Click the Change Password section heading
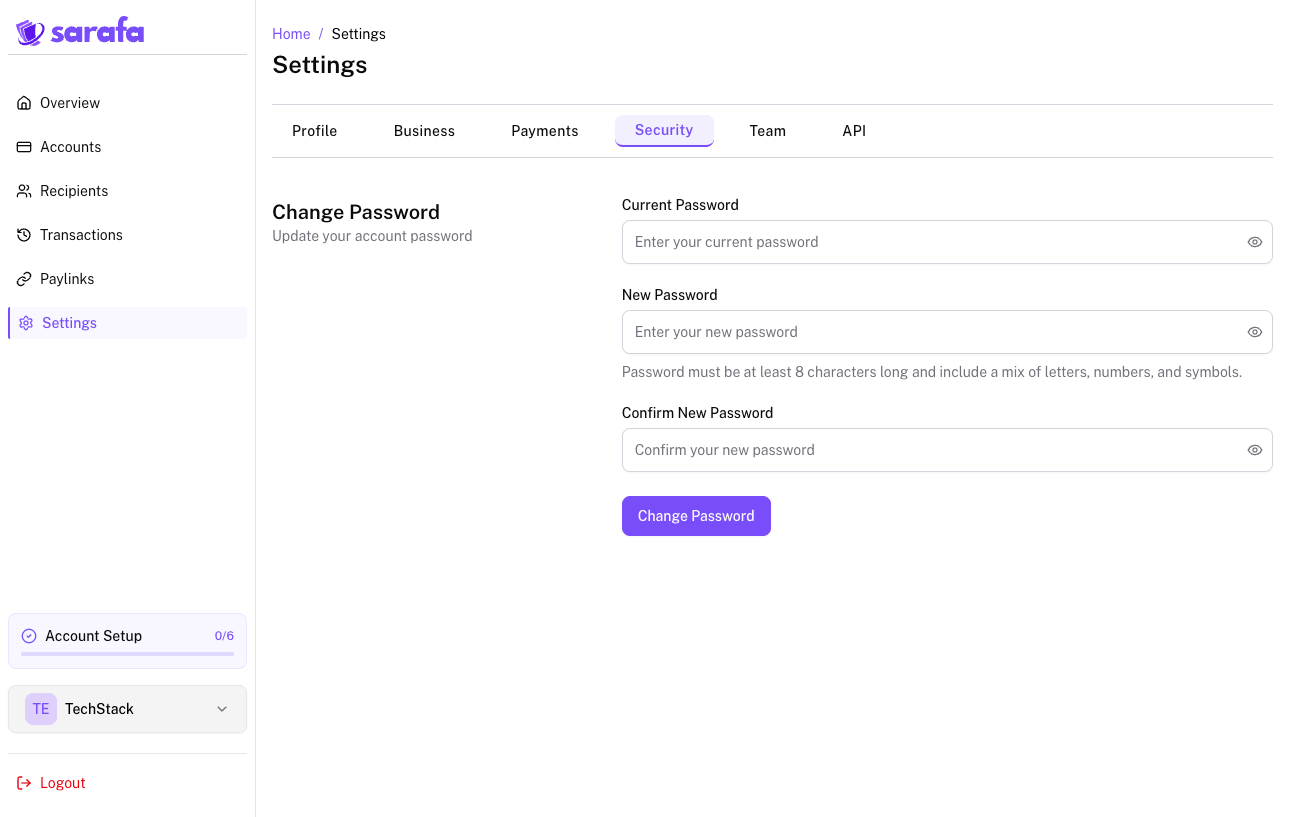 pyautogui.click(x=356, y=212)
